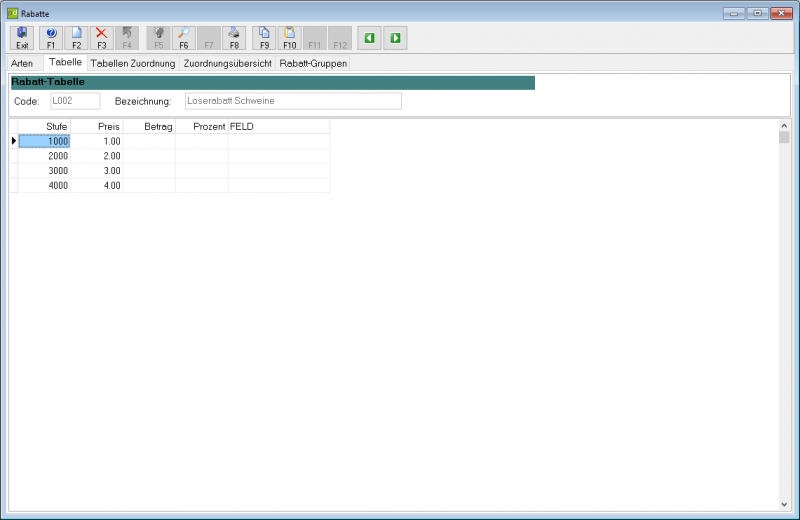The image size is (800, 520).
Task: Close the Rabatte window
Action: pyautogui.click(x=781, y=13)
